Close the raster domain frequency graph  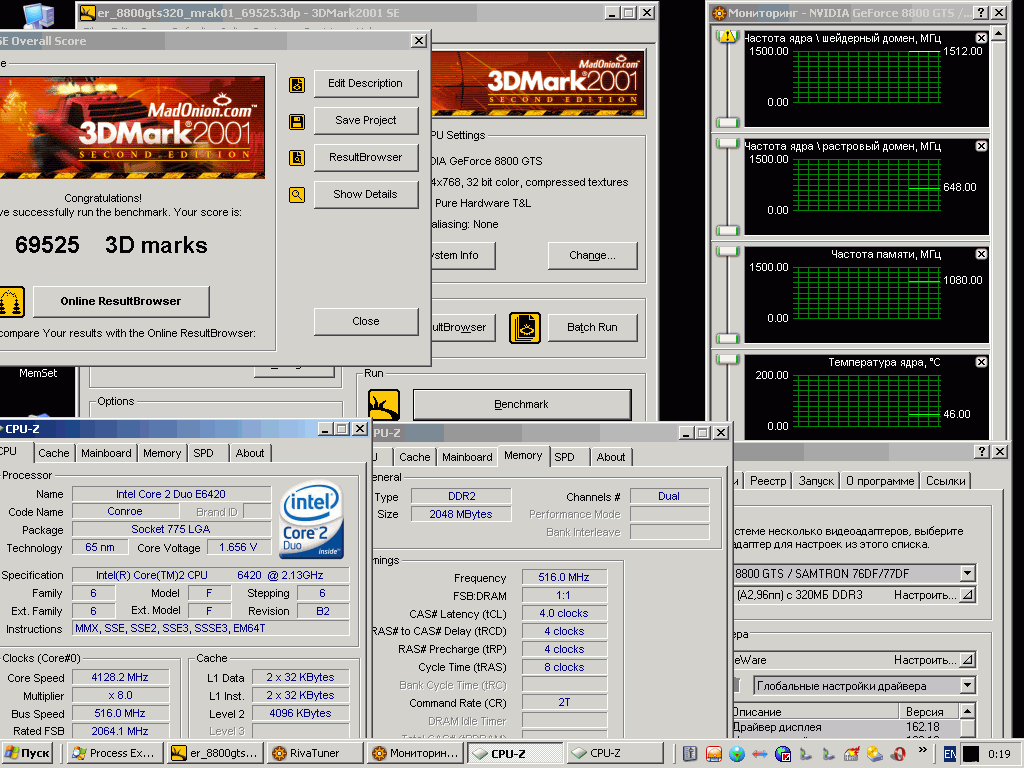click(981, 146)
